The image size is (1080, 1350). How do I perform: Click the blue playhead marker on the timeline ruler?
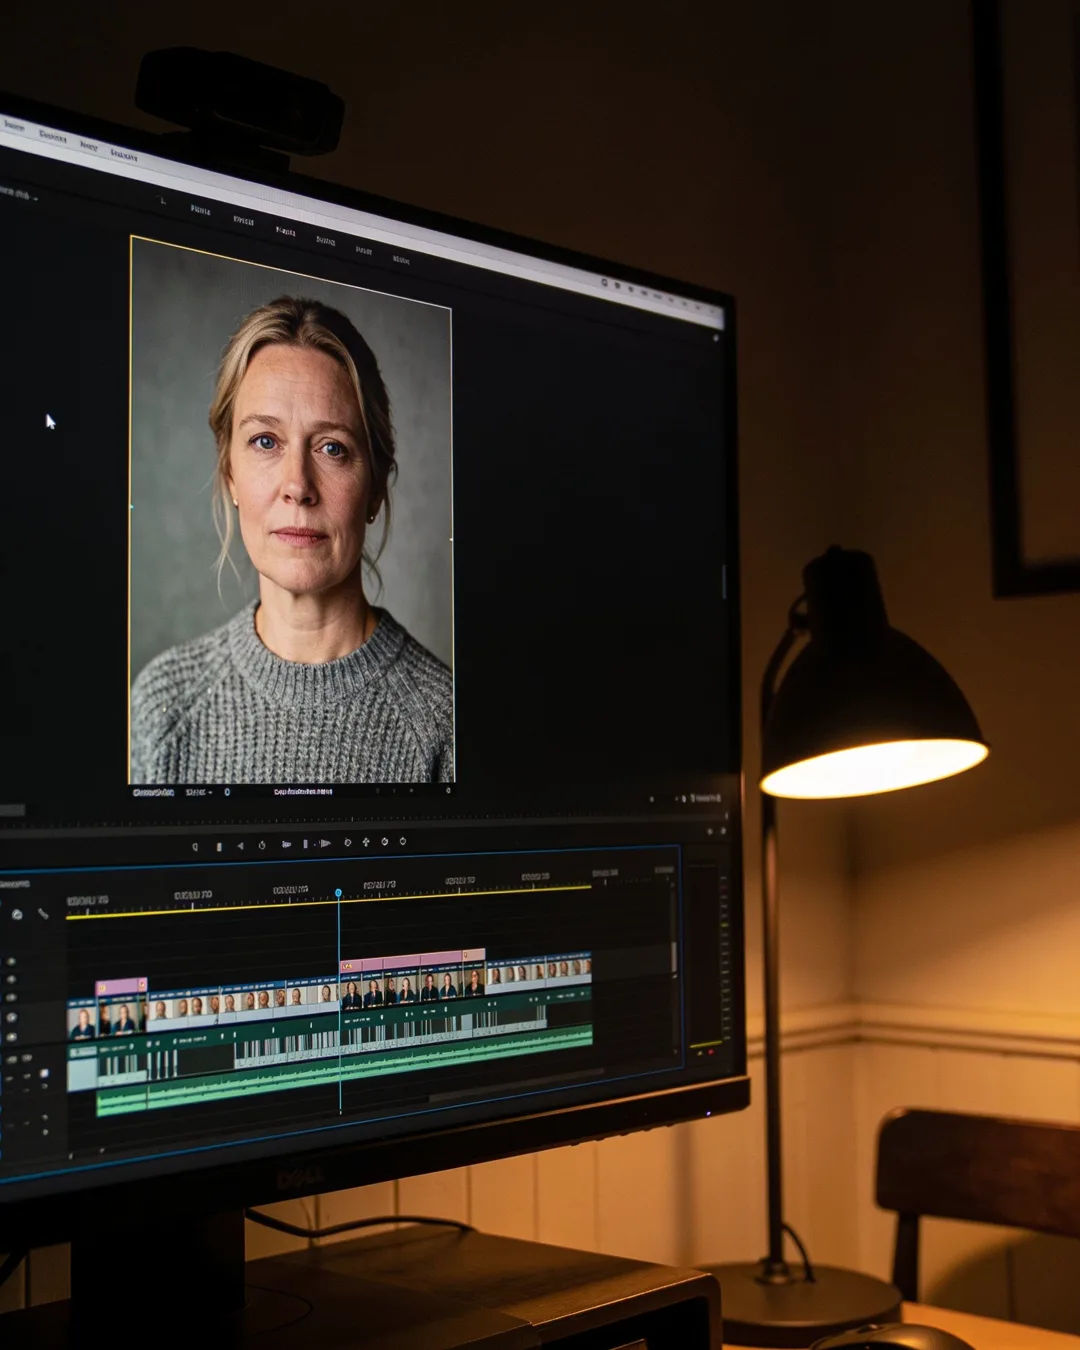tap(338, 892)
